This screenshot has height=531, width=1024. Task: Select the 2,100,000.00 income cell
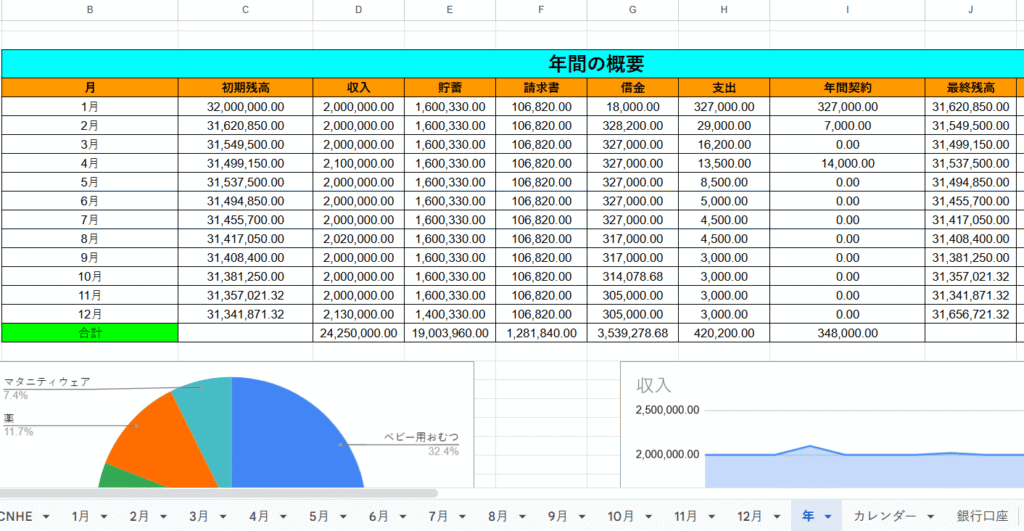coord(359,163)
